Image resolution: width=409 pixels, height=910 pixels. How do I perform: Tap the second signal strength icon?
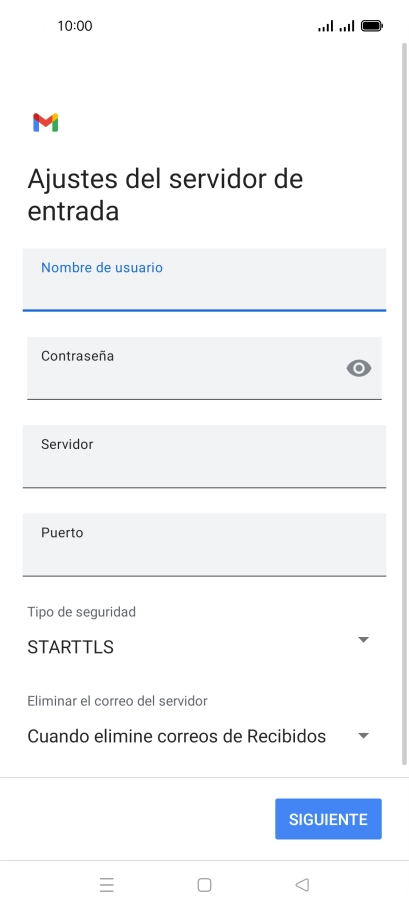[347, 26]
